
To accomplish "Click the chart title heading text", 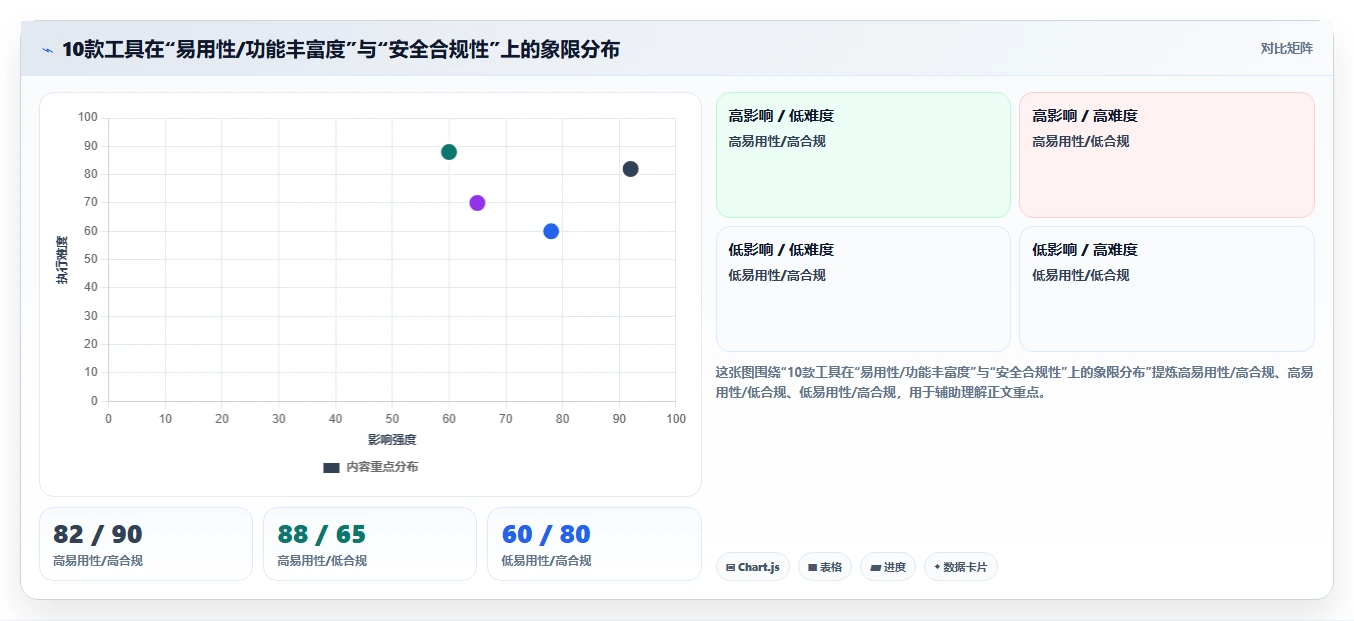I will (341, 49).
